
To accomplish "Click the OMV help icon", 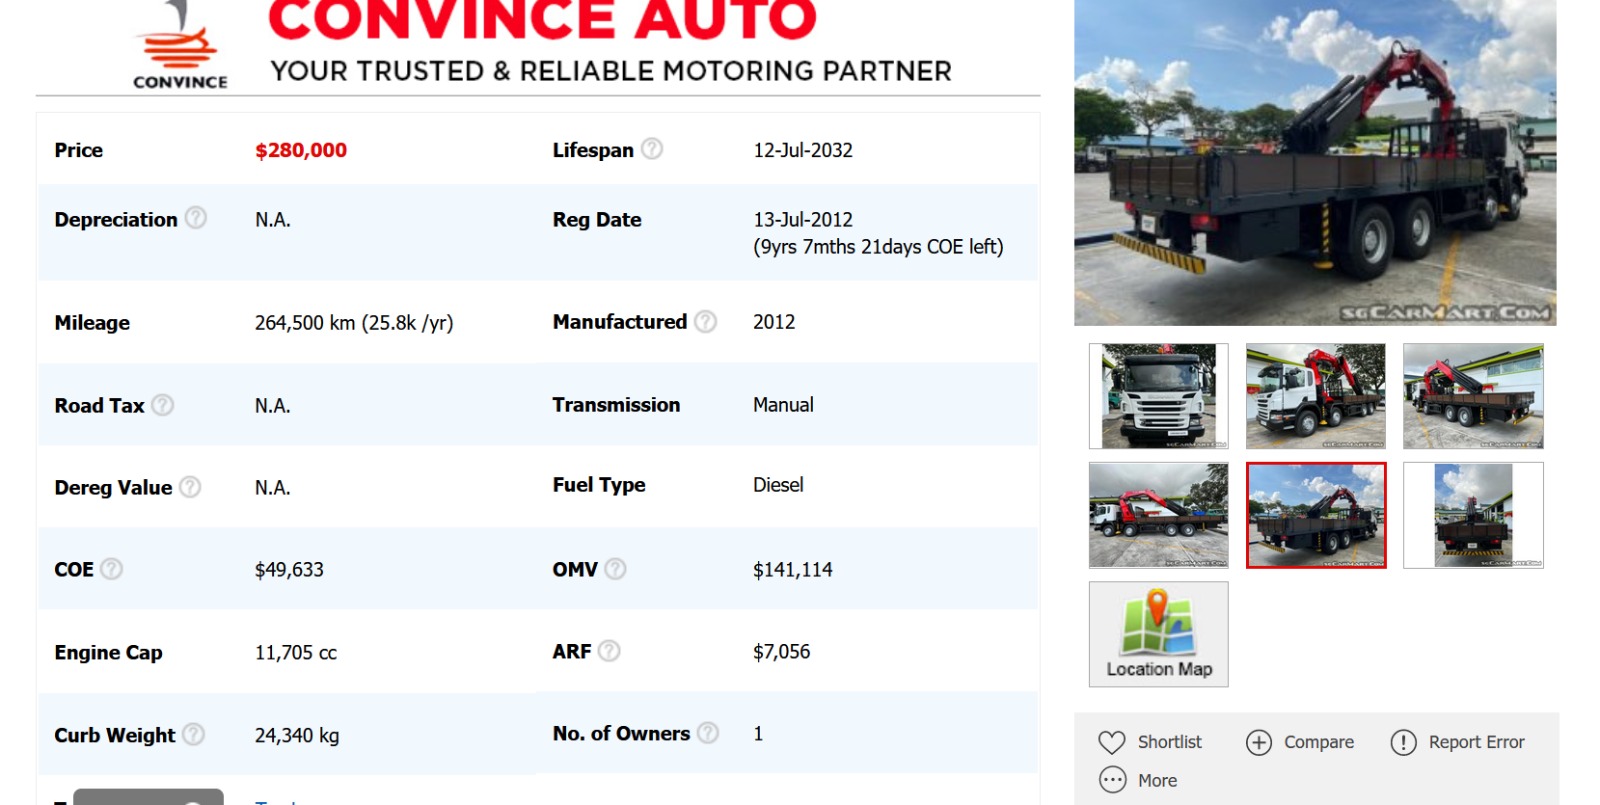I will [x=616, y=569].
